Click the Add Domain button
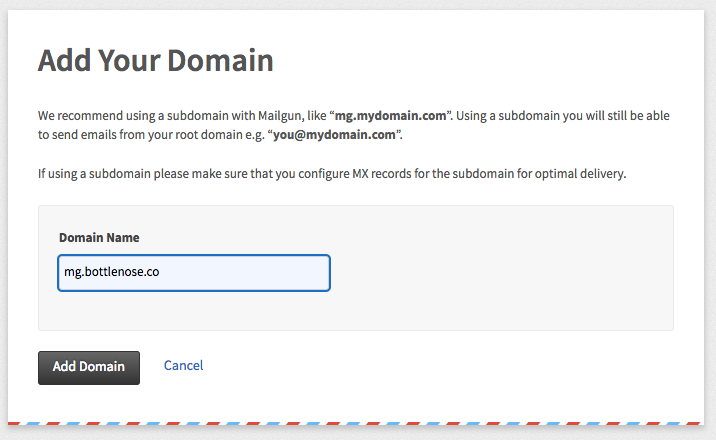Image resolution: width=716 pixels, height=440 pixels. click(89, 367)
